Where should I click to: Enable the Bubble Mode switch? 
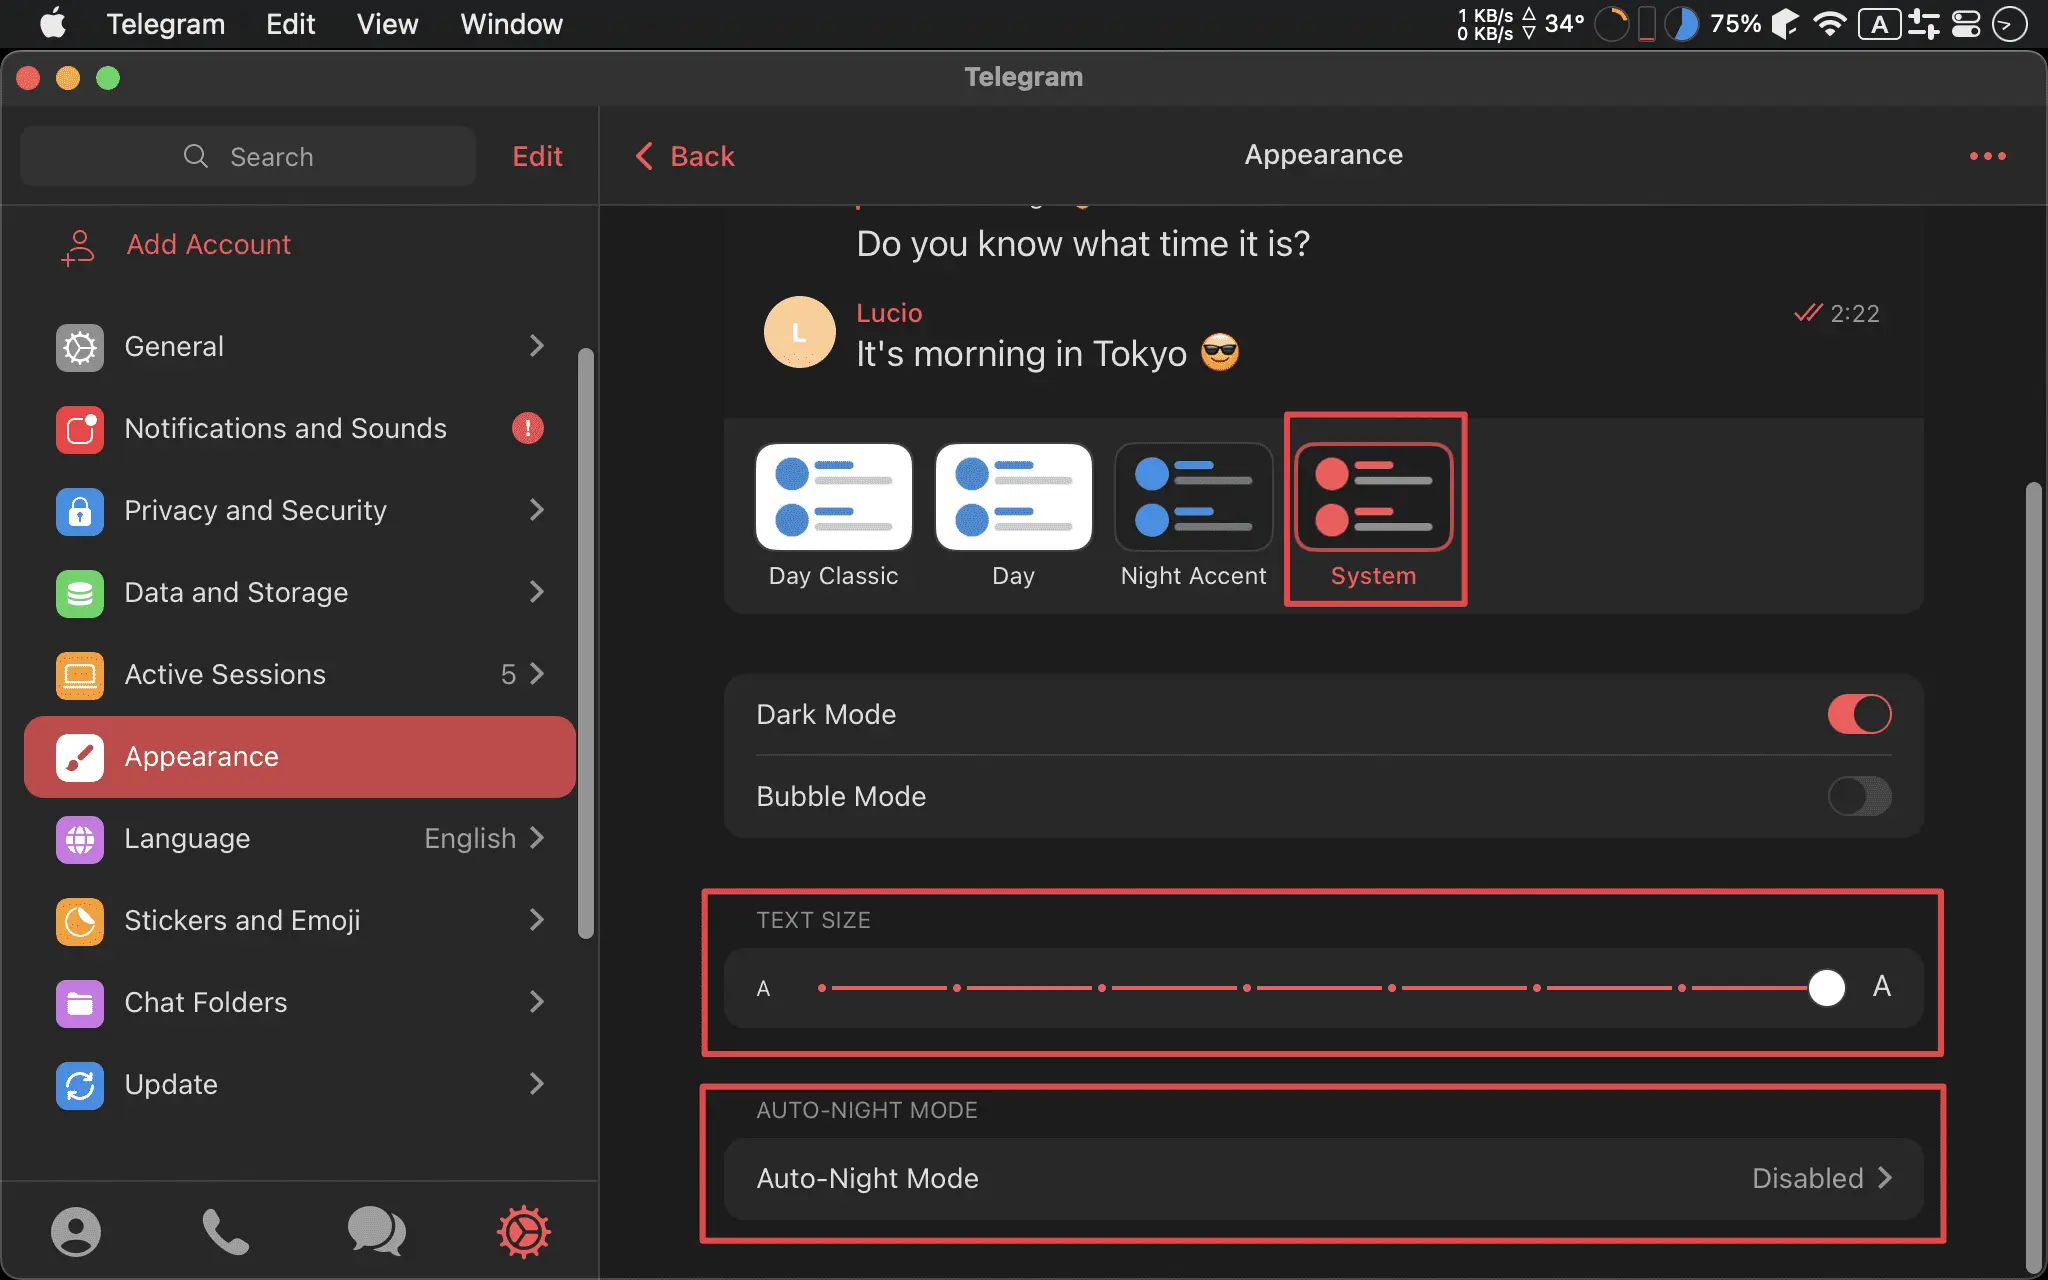coord(1859,796)
